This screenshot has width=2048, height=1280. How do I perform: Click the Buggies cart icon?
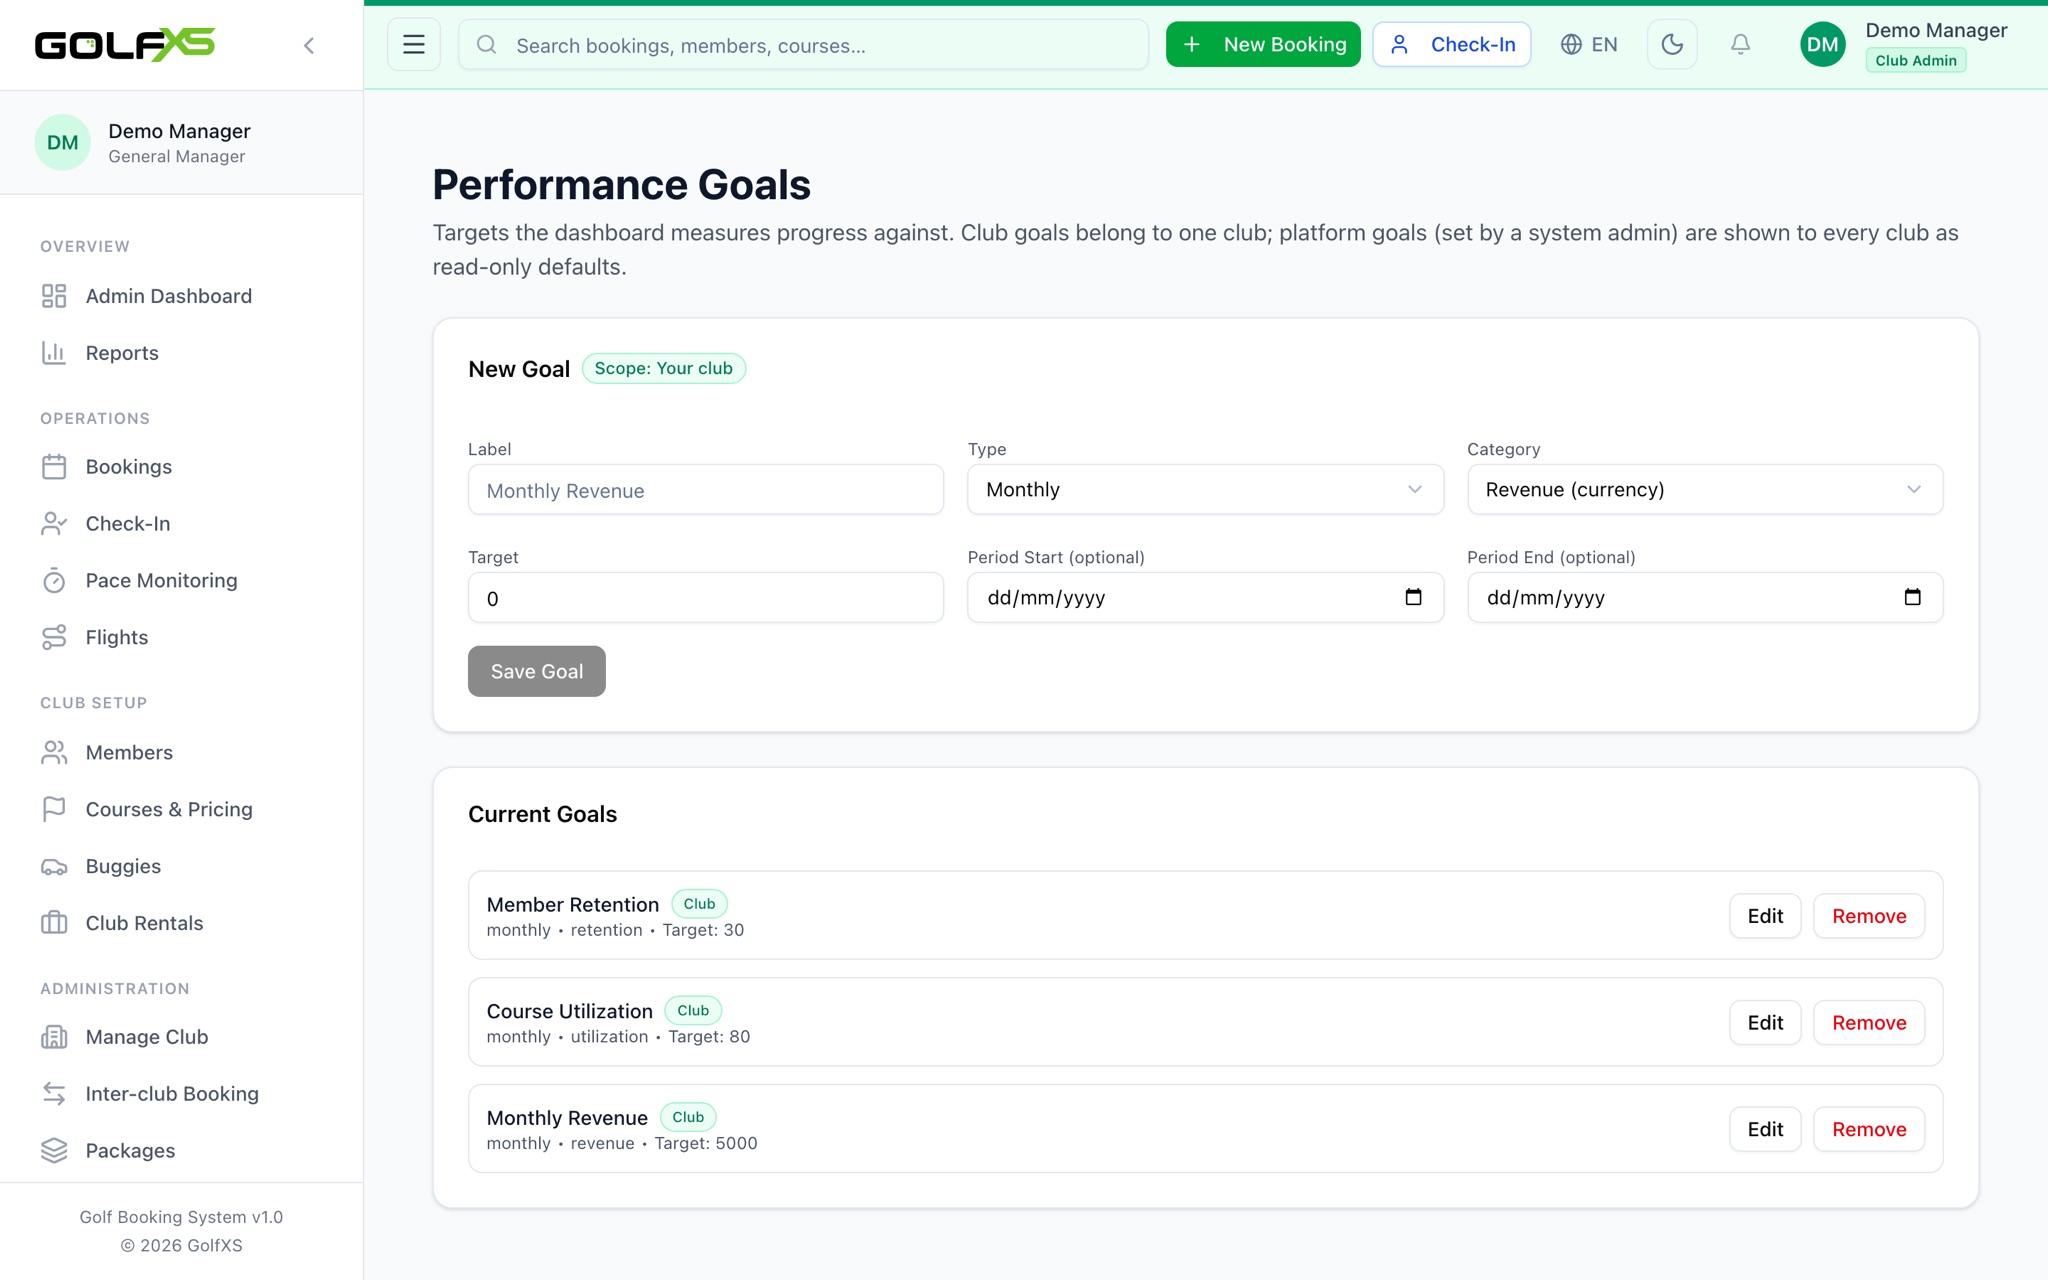point(54,867)
